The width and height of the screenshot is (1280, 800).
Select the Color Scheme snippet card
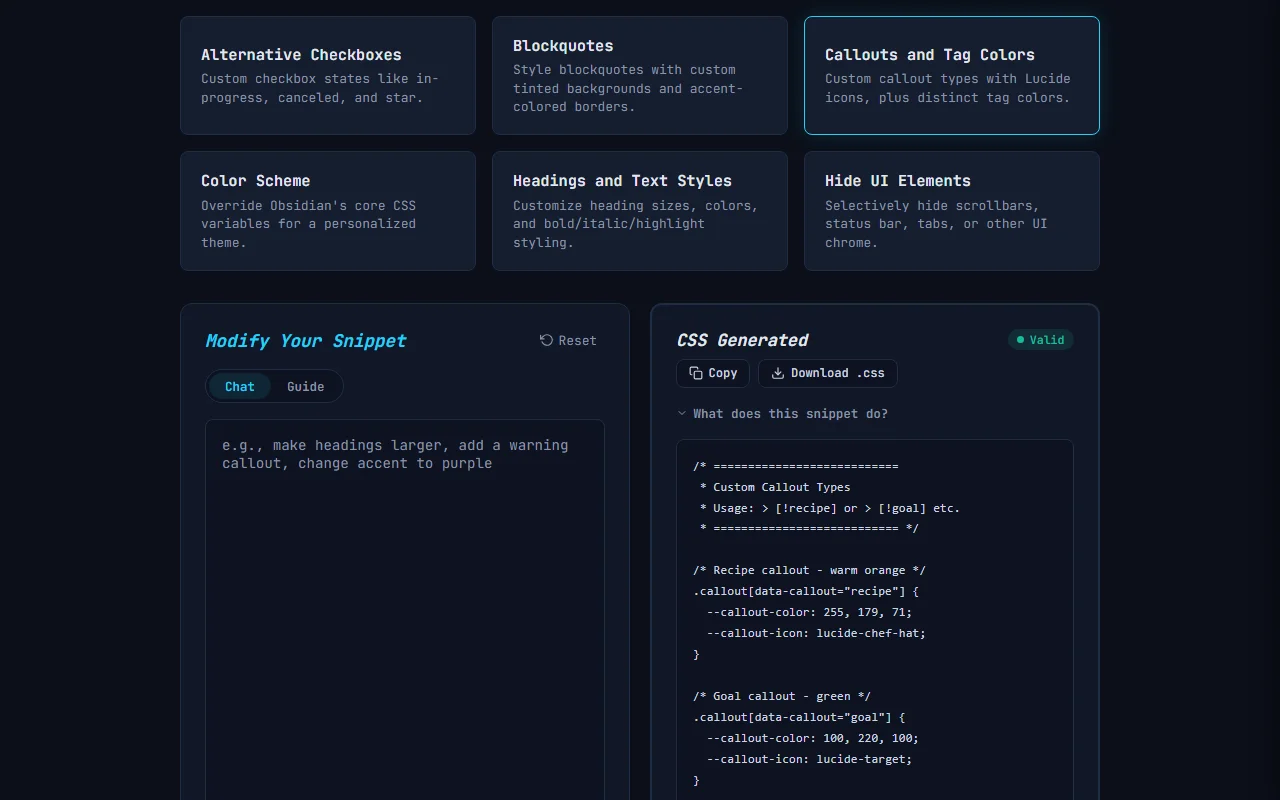tap(327, 211)
